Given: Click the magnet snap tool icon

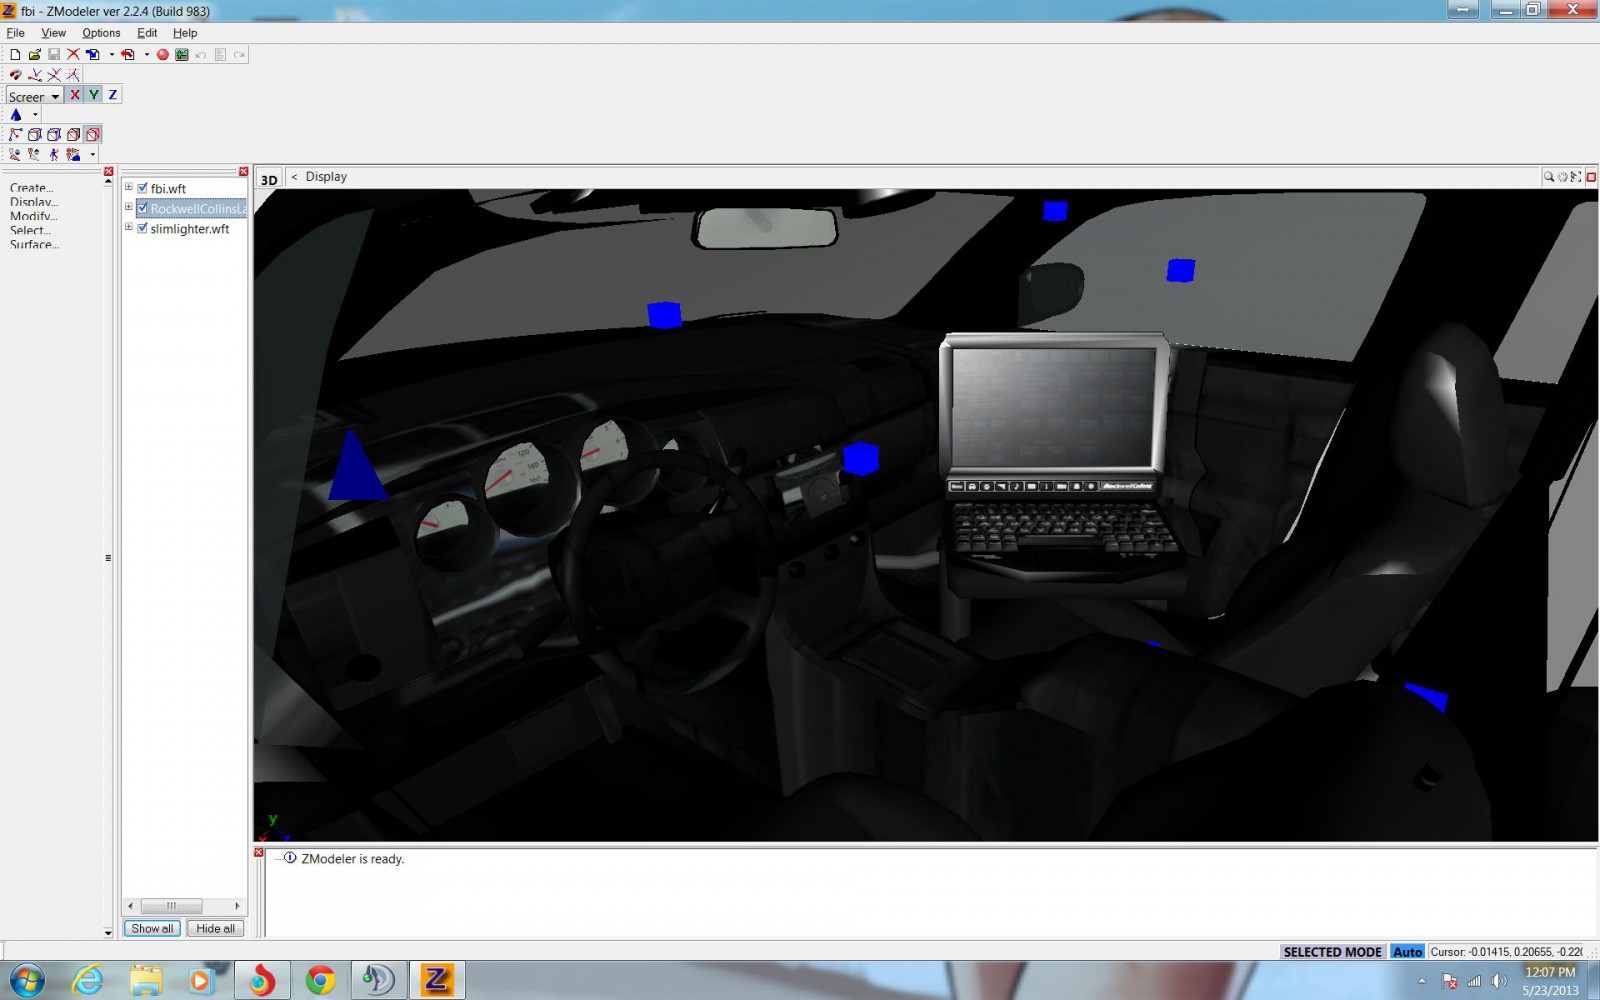Looking at the screenshot, I should [x=15, y=74].
